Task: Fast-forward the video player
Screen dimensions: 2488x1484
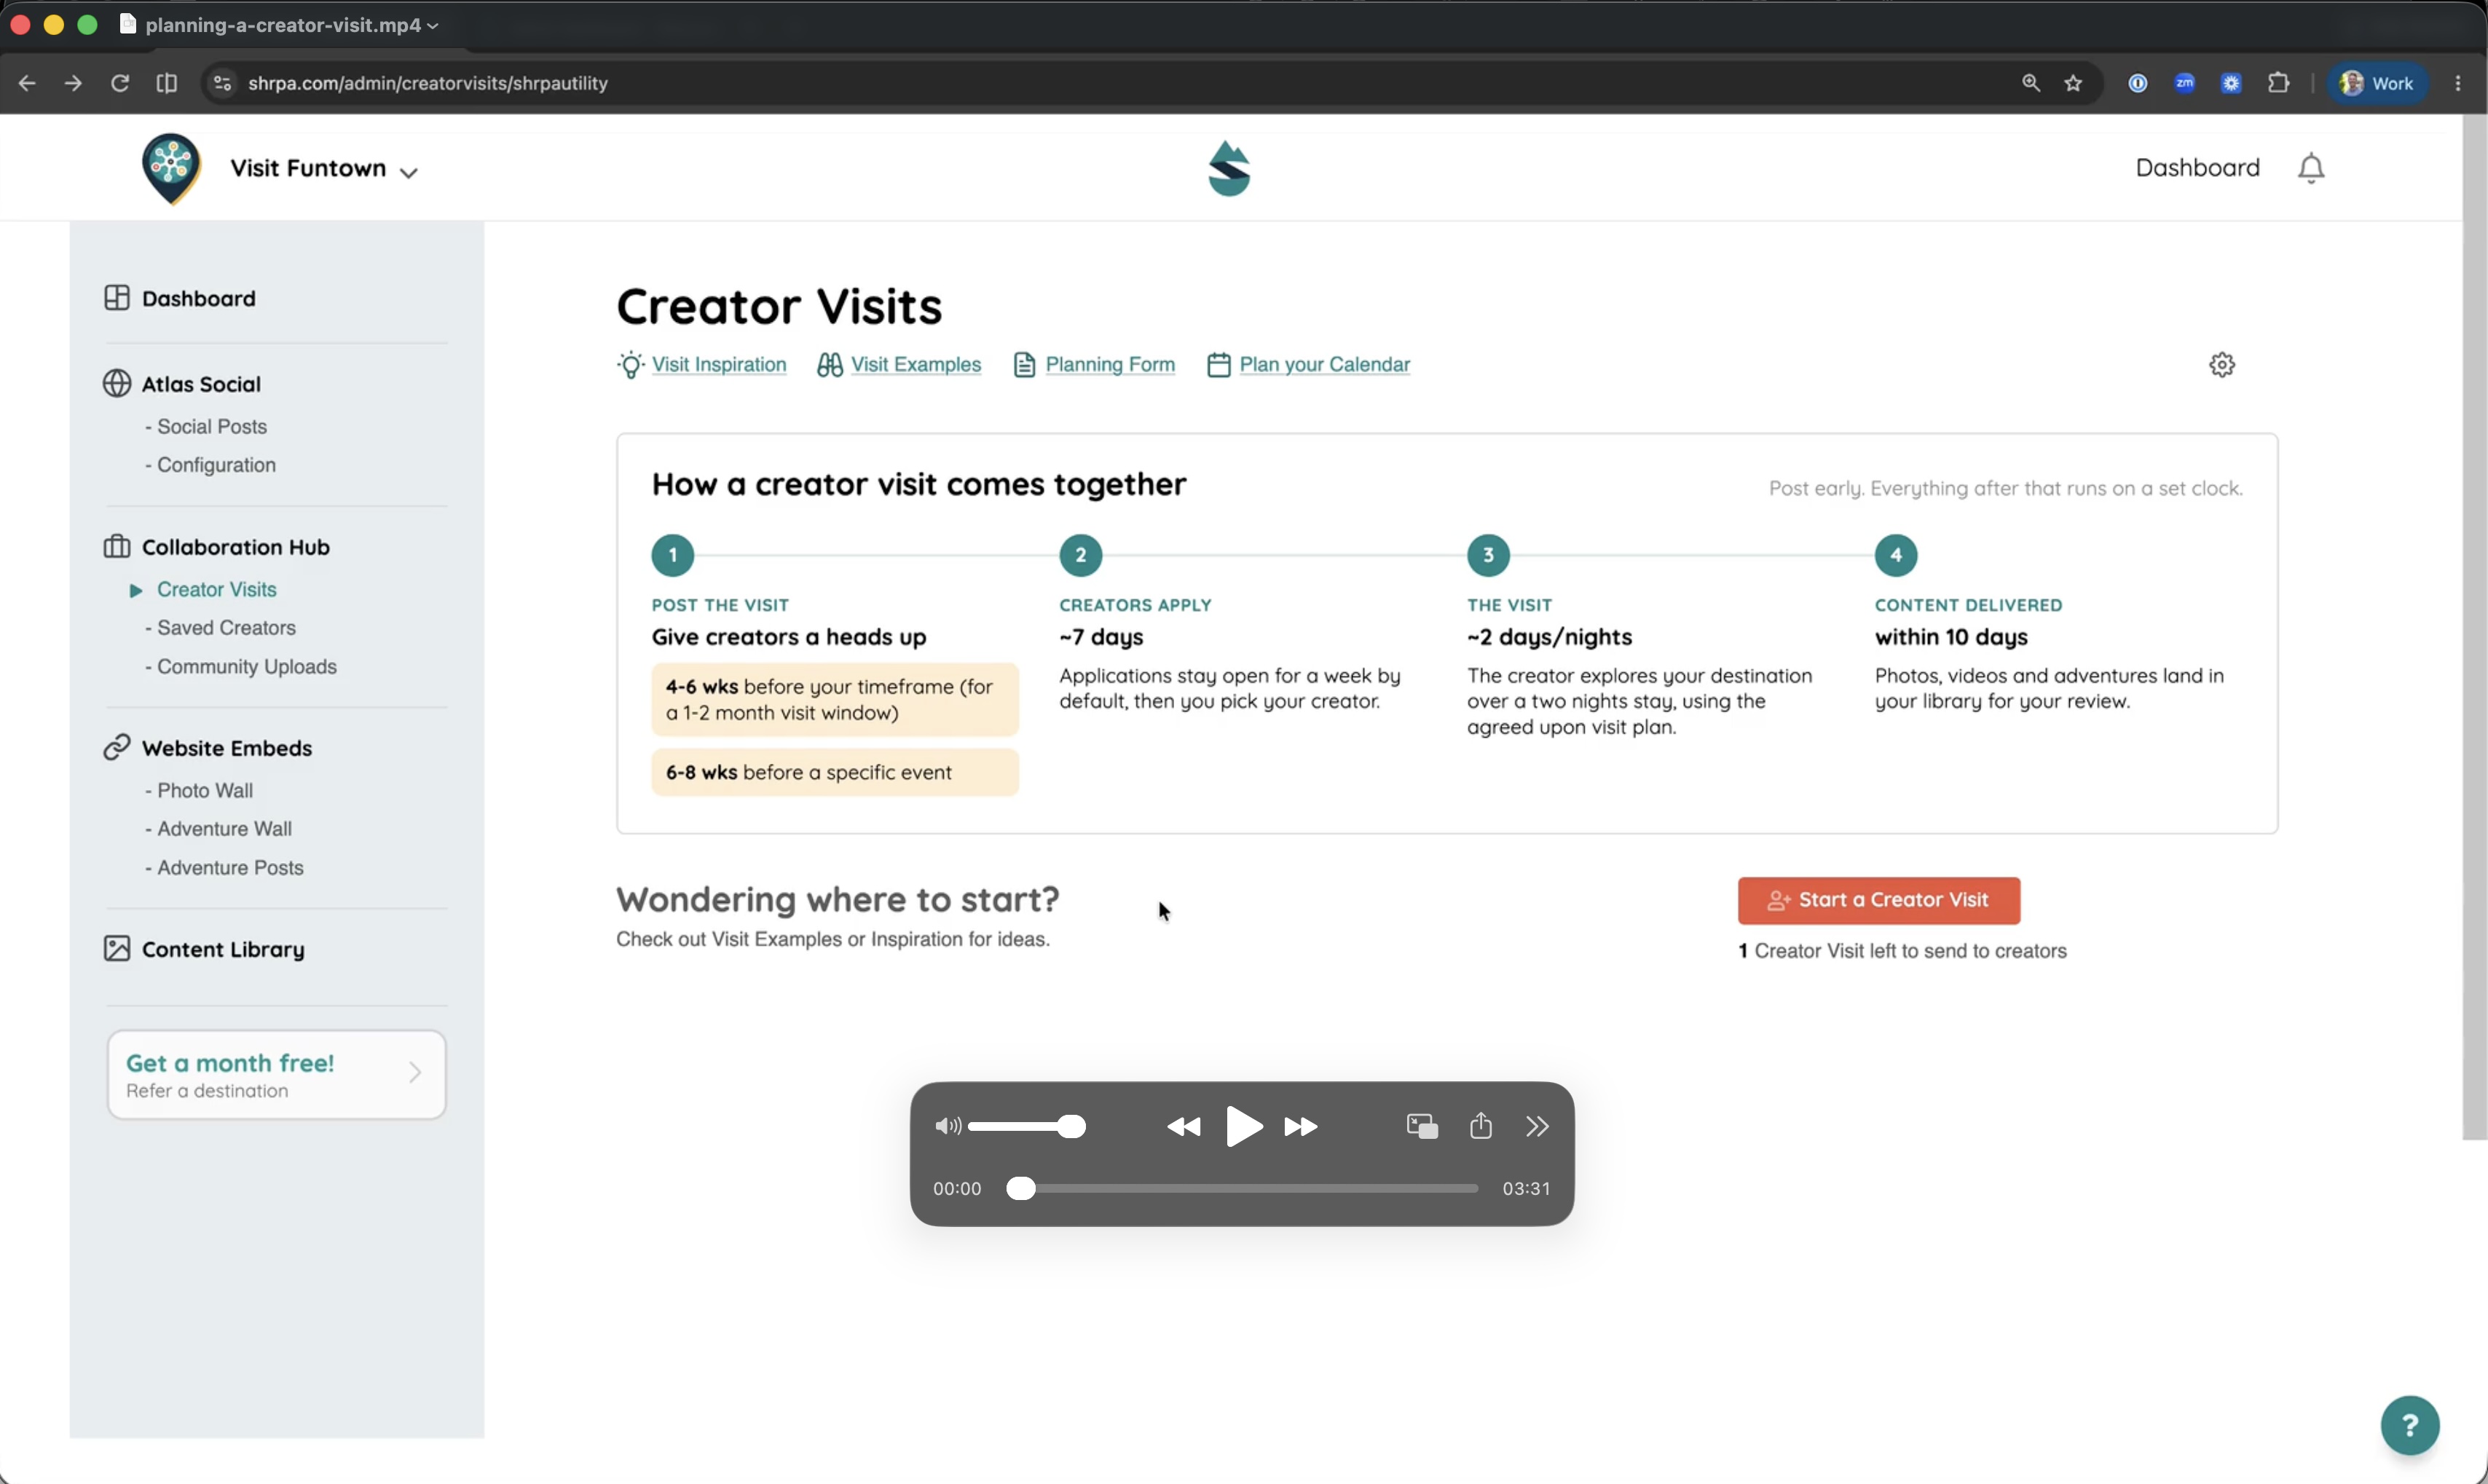Action: (1301, 1127)
